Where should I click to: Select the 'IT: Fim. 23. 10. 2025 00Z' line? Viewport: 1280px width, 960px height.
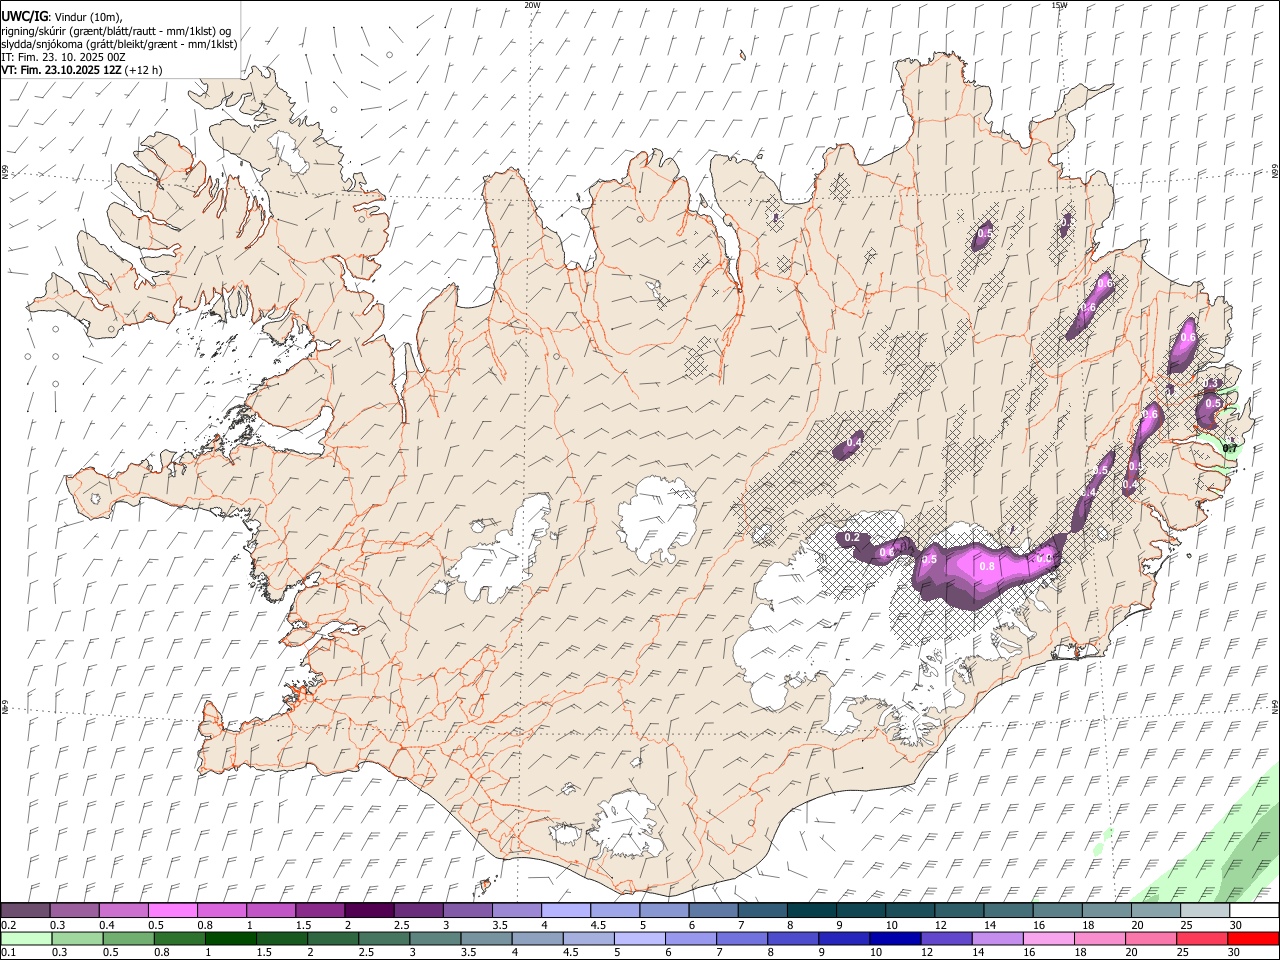[x=63, y=57]
